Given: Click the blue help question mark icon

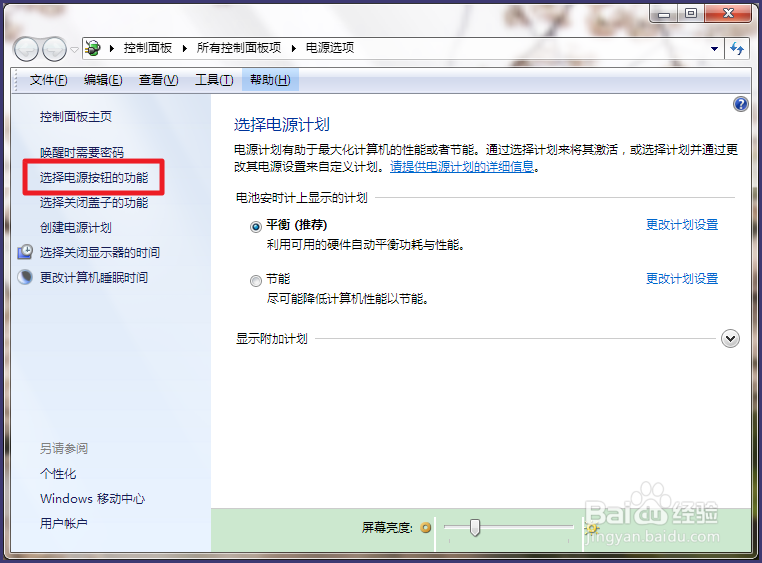Looking at the screenshot, I should tap(741, 104).
